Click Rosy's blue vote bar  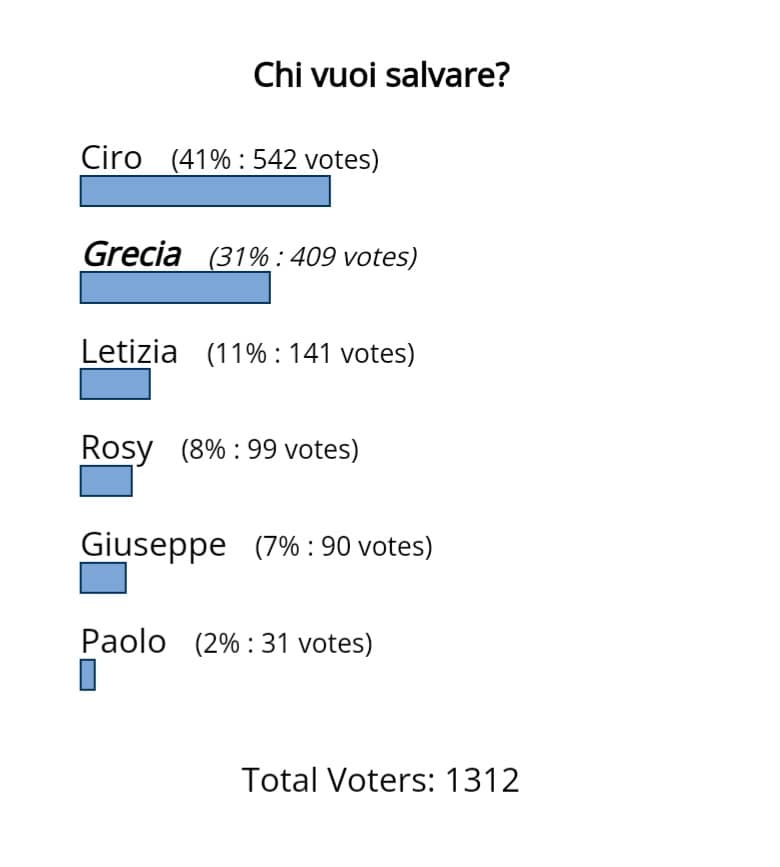[x=106, y=481]
